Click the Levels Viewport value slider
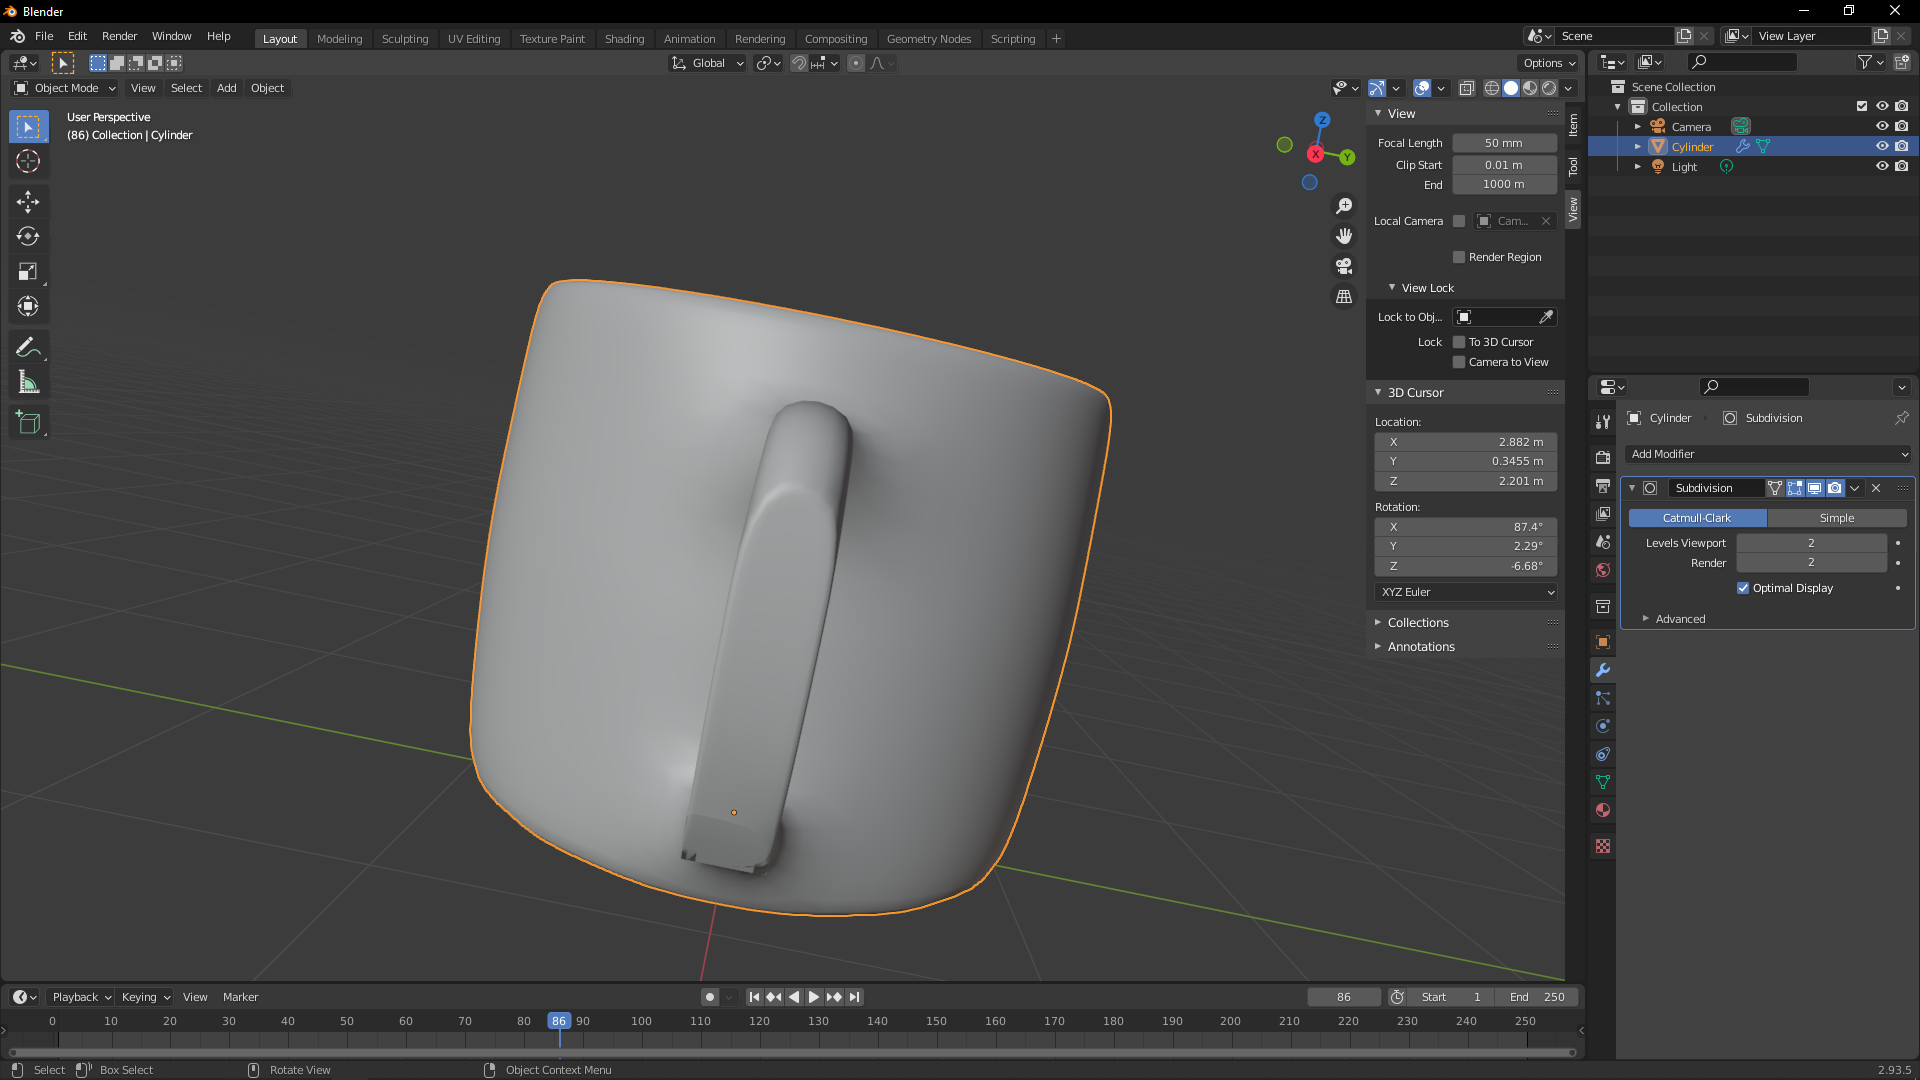 [x=1810, y=543]
